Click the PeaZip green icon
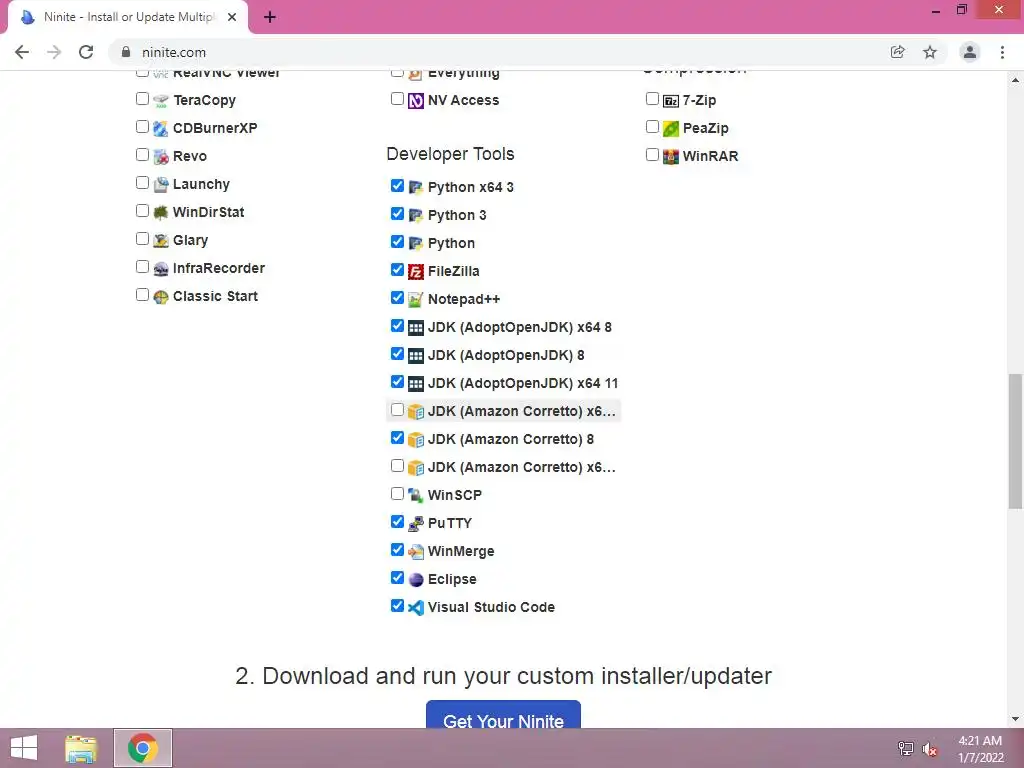Viewport: 1024px width, 768px height. pos(671,129)
